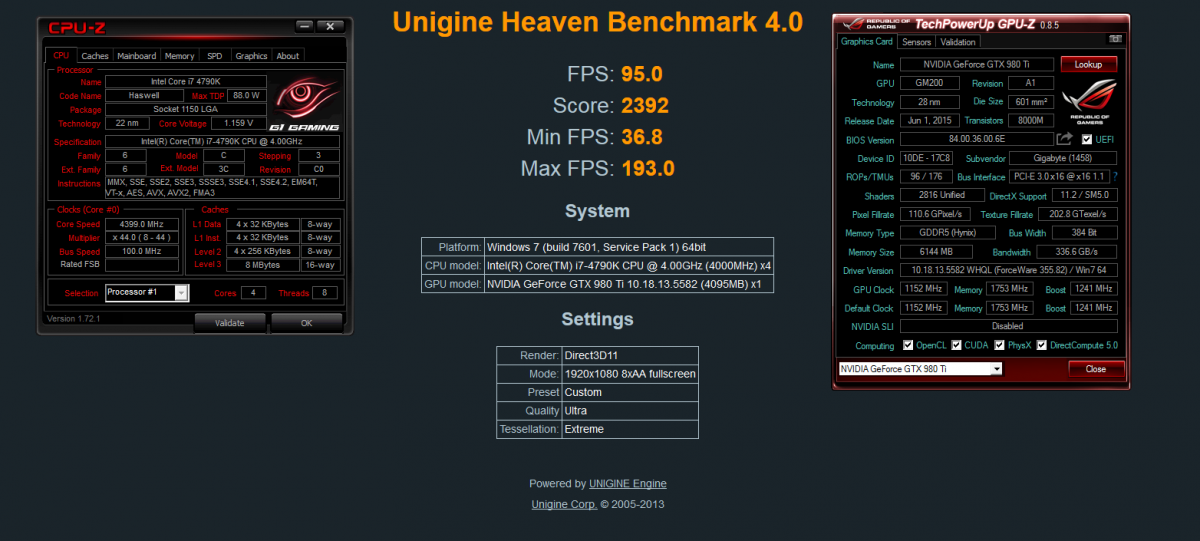
Task: Open the UNIGINE Engine link
Action: 628,483
